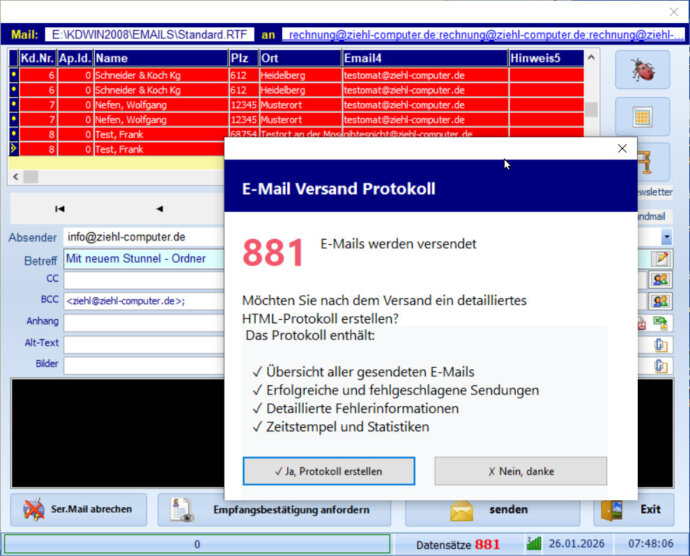Click the Alt-Text file attach icon
The width and height of the screenshot is (690, 556).
660,344
